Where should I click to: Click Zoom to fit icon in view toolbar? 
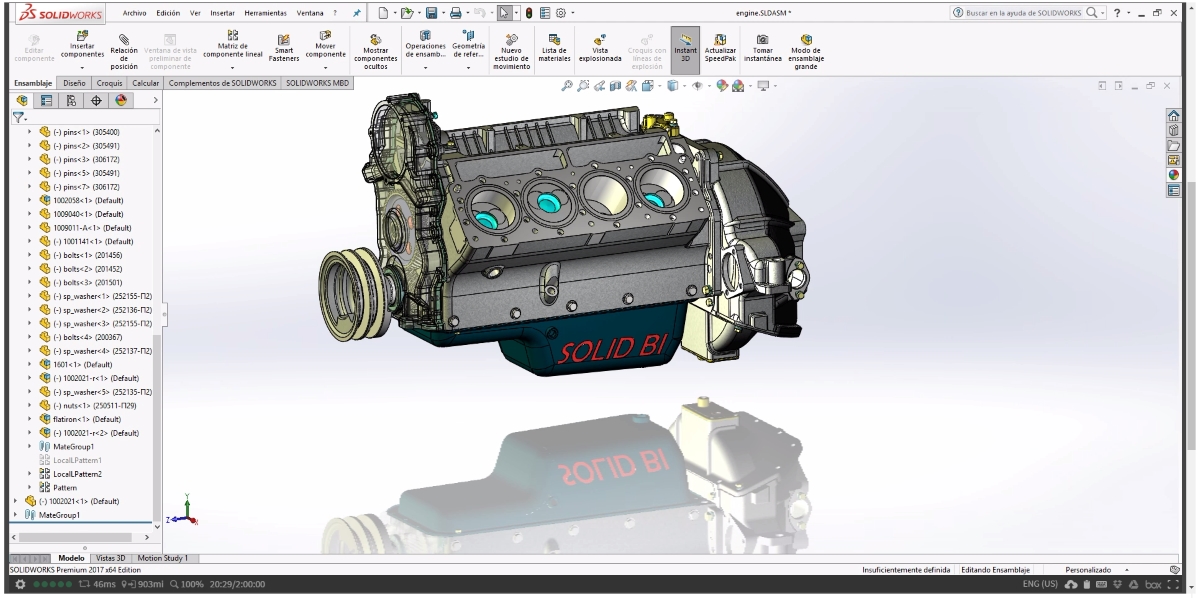click(x=567, y=86)
